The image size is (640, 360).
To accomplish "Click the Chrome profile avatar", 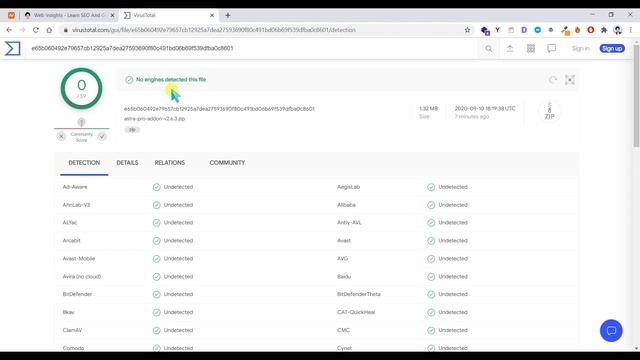I will (x=618, y=30).
